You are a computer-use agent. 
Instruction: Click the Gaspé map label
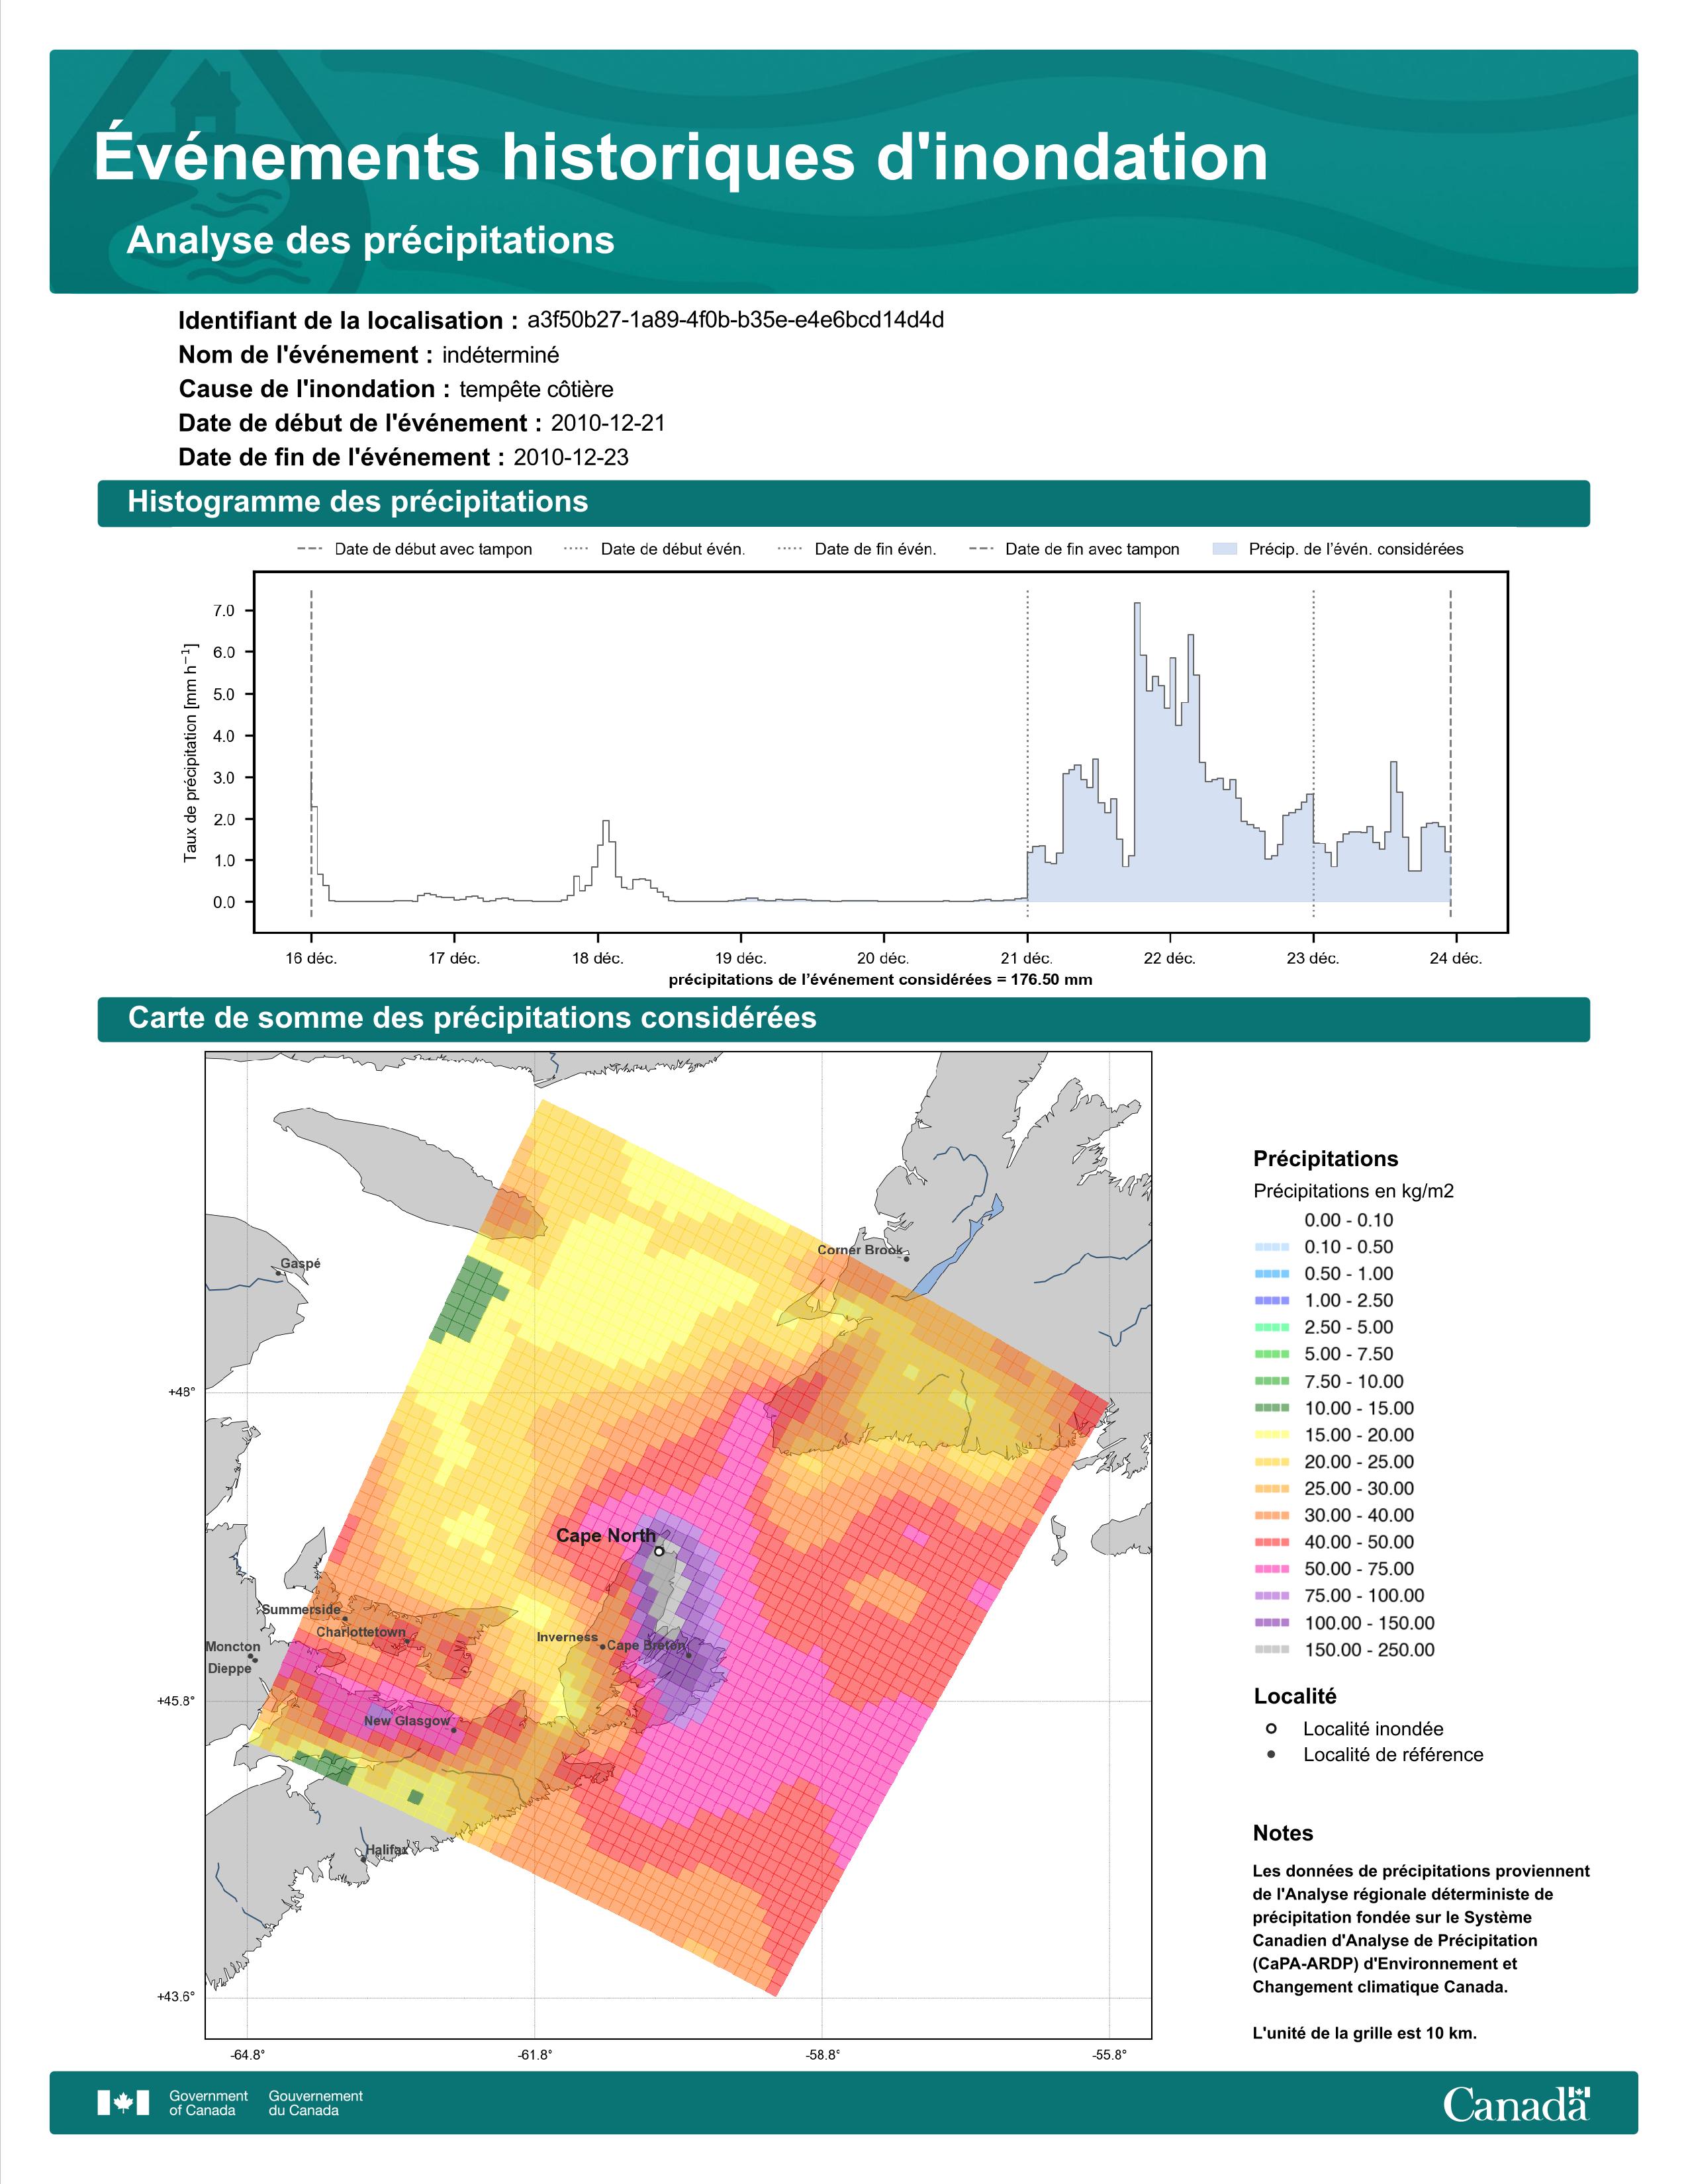click(x=300, y=1263)
